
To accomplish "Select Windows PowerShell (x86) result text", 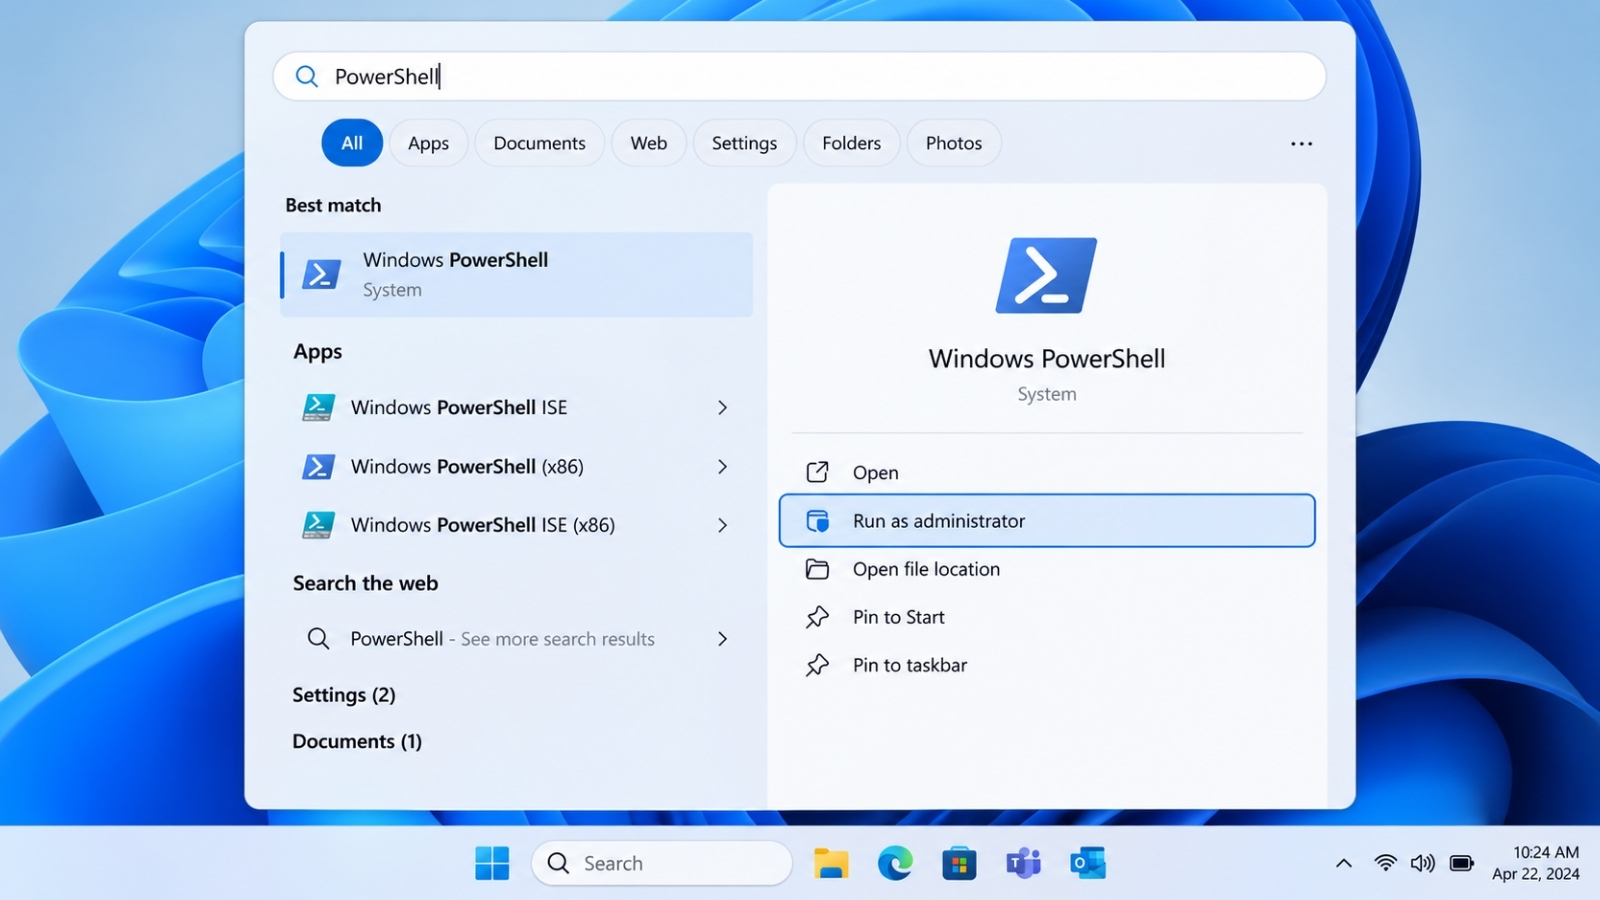I will (467, 466).
